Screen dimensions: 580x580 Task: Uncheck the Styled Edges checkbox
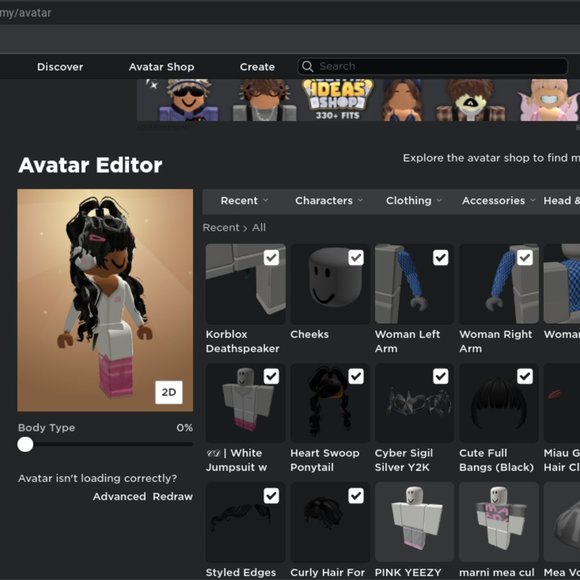pos(271,496)
